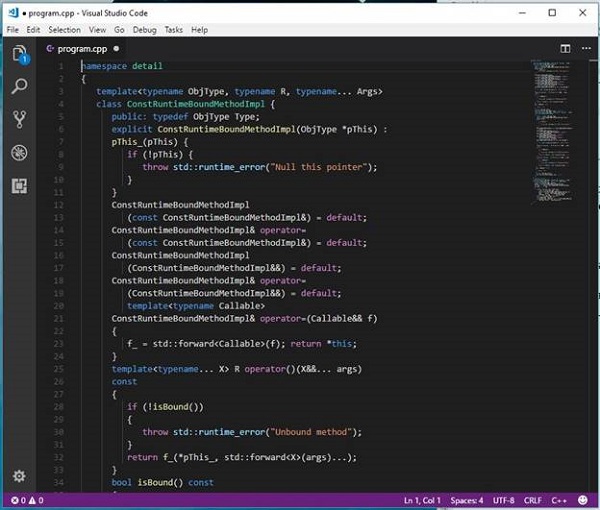Open the Explorer view in activity bar
Screen dimensions: 600x510
[x=19, y=54]
